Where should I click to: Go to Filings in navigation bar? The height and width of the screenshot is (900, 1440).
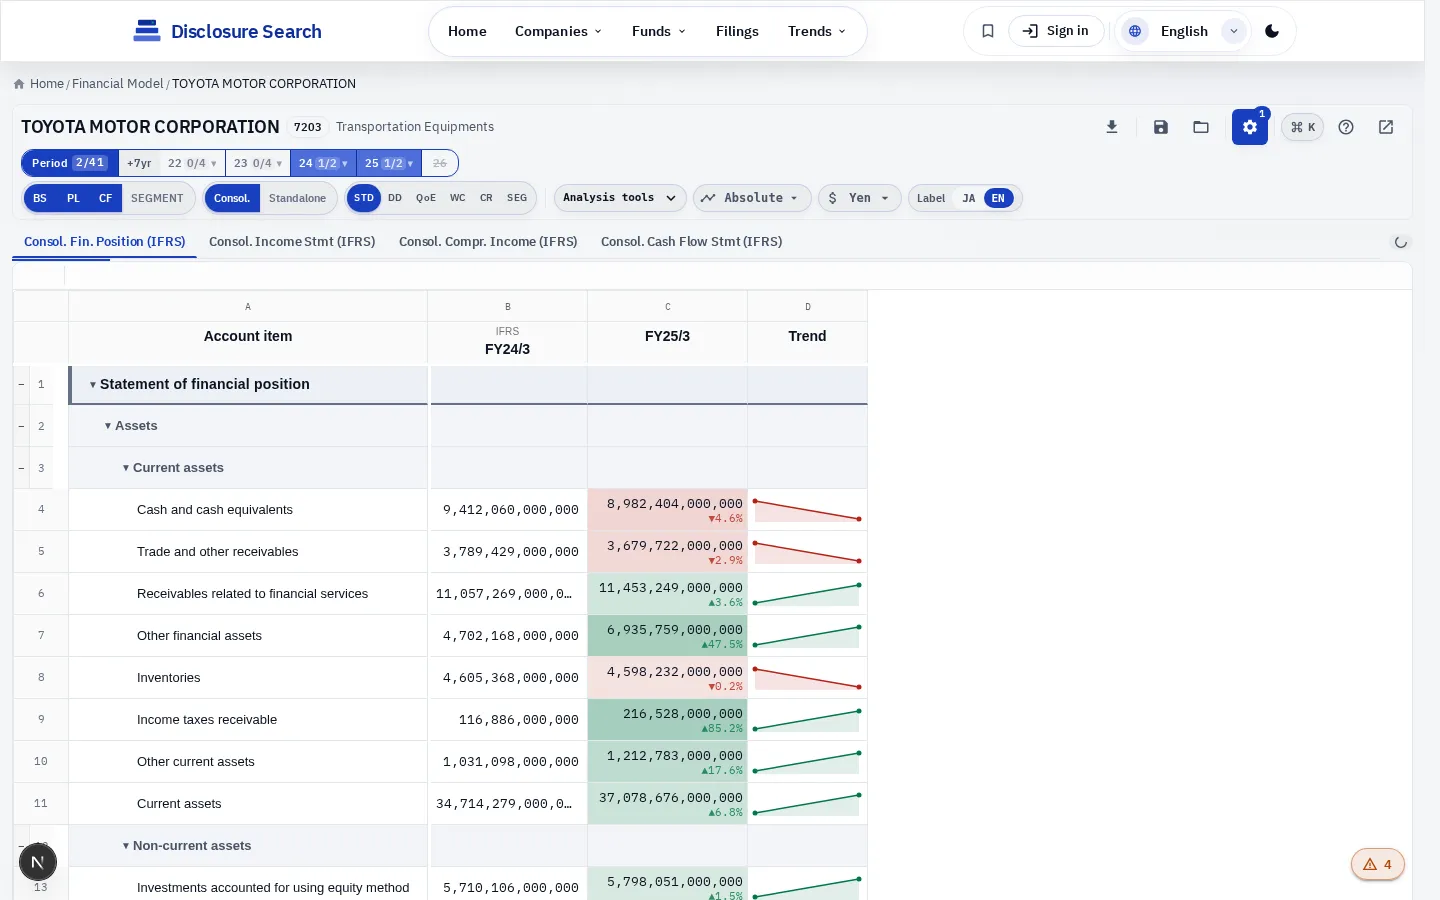click(x=737, y=31)
